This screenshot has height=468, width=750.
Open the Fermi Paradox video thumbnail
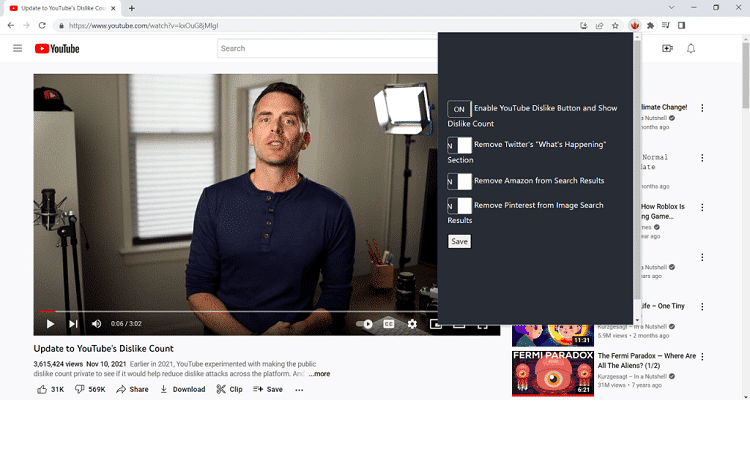click(552, 373)
